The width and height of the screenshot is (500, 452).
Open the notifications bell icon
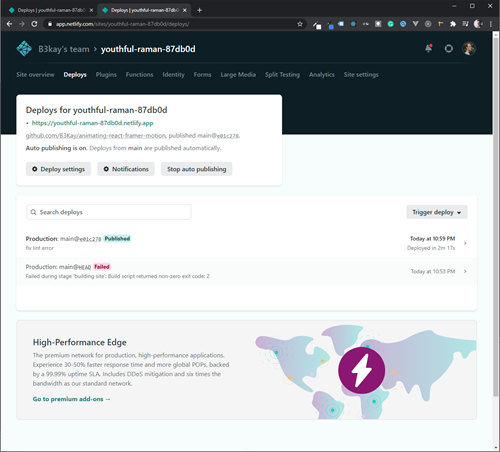click(x=429, y=49)
